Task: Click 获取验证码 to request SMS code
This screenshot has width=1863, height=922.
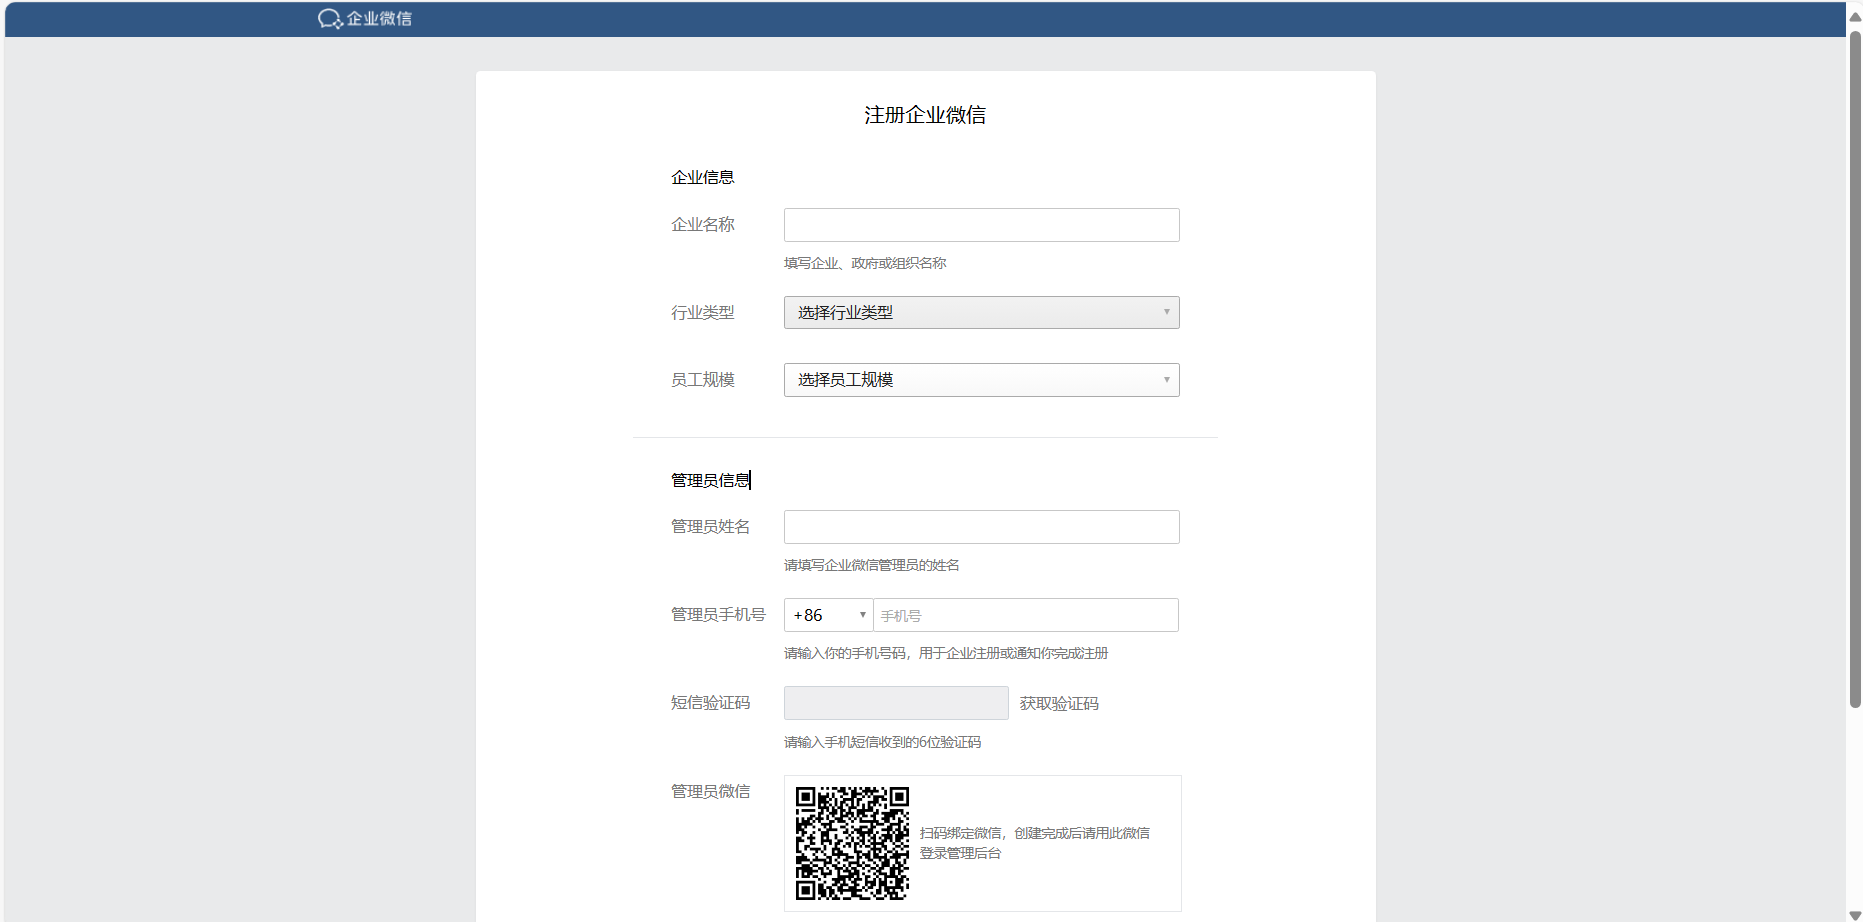Action: point(1059,704)
